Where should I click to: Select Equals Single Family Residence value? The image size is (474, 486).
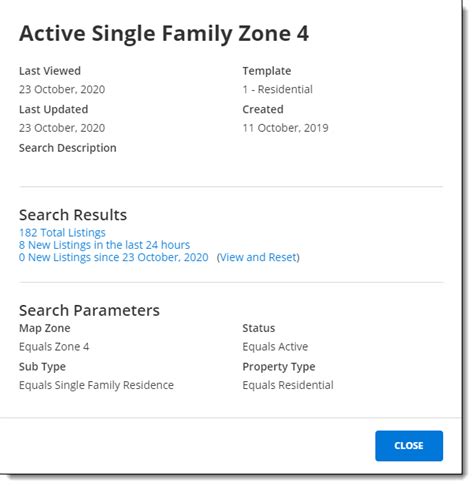click(x=96, y=385)
